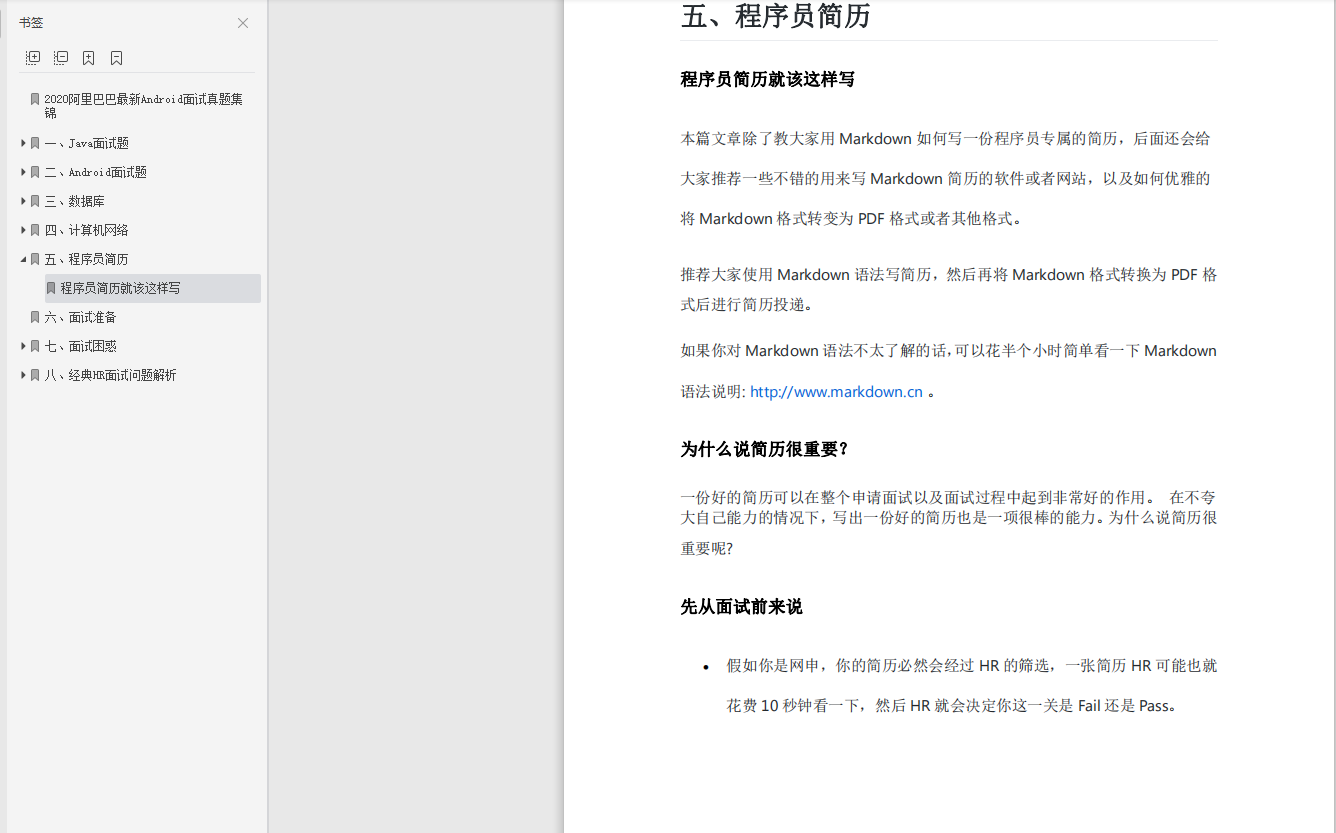This screenshot has width=1336, height=833.
Task: Click line starting 一份好的简历可以在整个
Action: [948, 497]
